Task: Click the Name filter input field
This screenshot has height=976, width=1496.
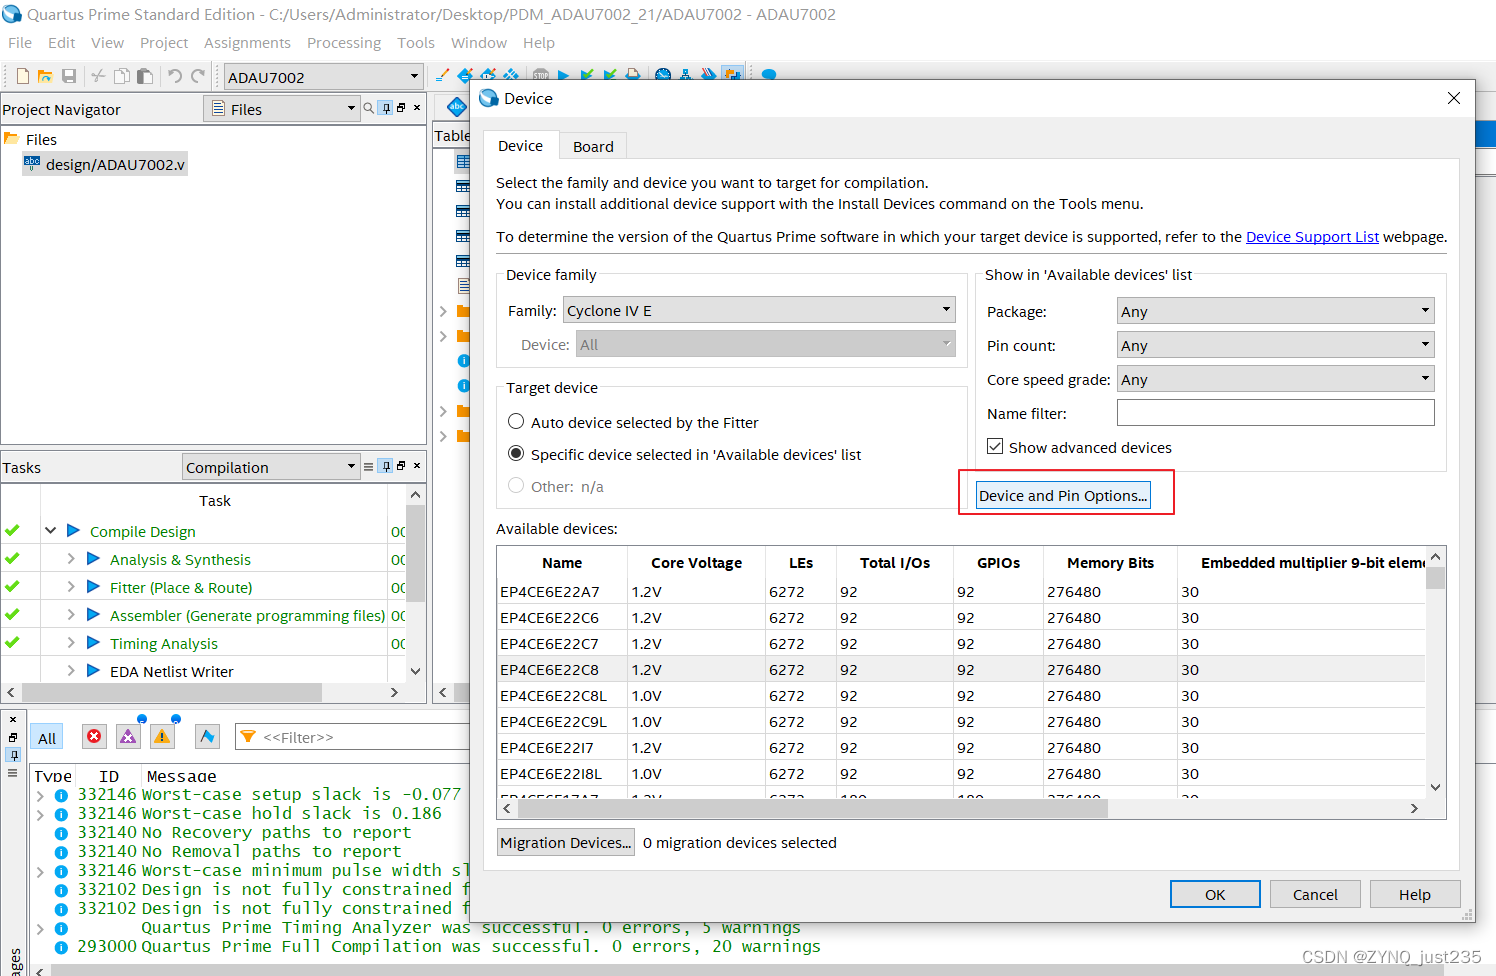Action: click(x=1275, y=412)
